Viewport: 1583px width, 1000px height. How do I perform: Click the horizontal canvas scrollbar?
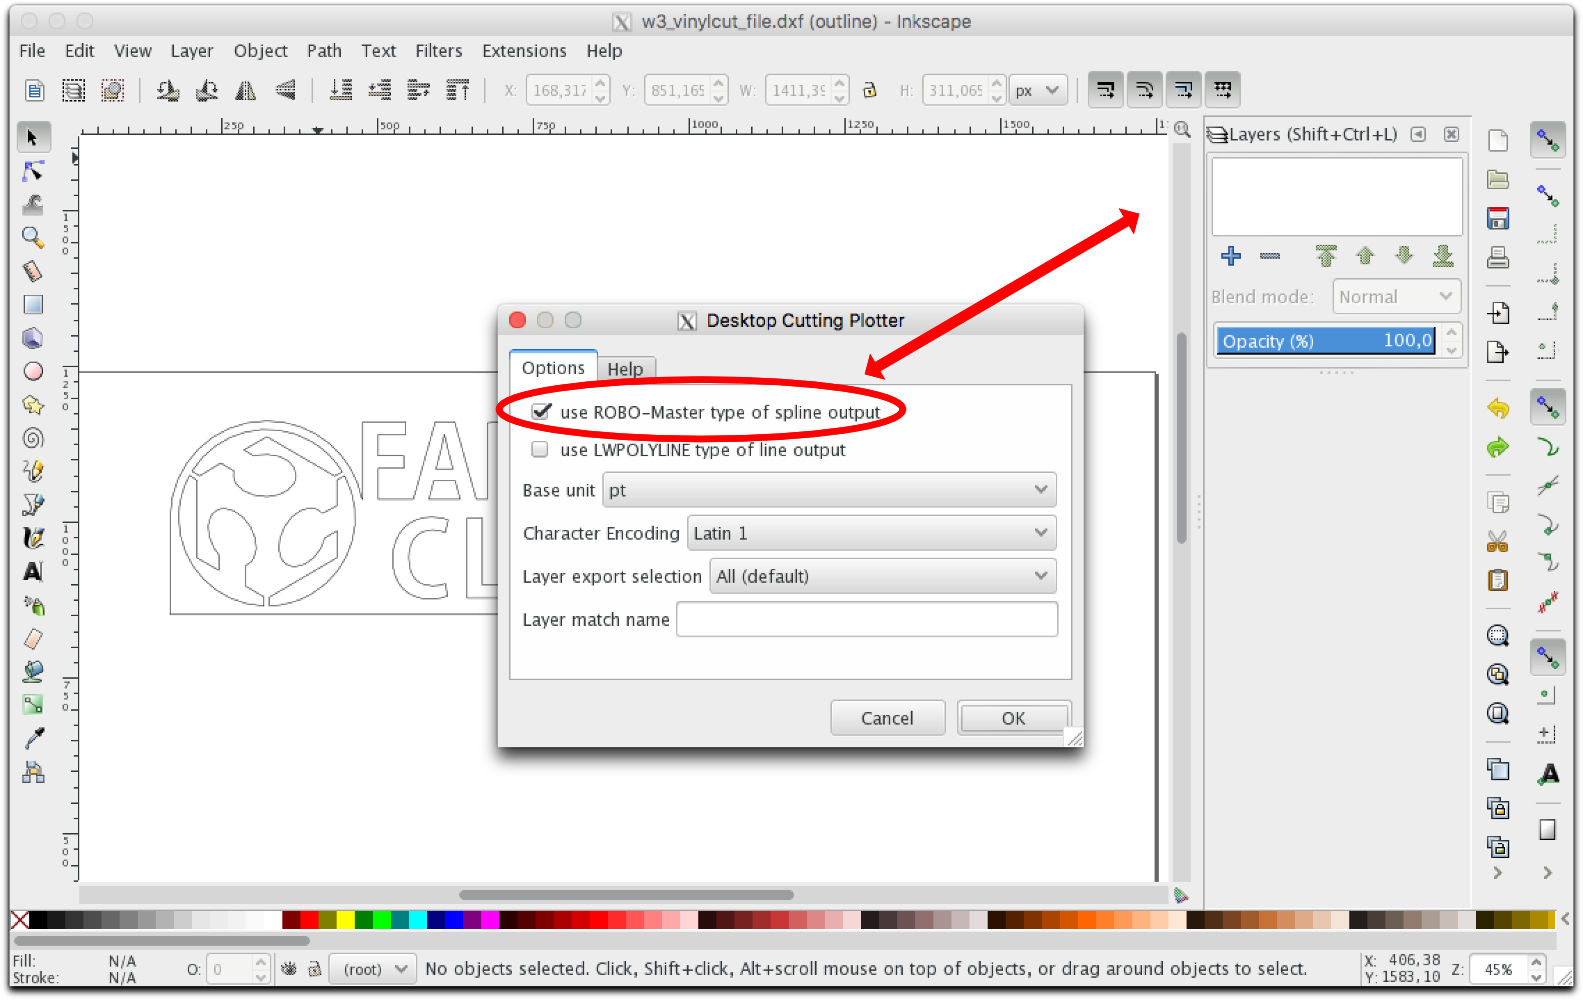point(626,895)
